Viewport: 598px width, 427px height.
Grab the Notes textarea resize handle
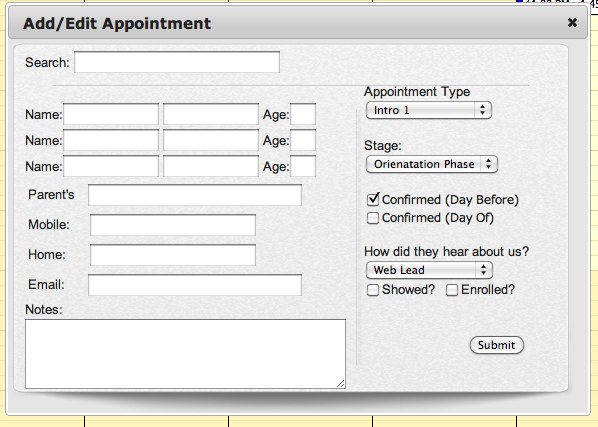[x=341, y=384]
